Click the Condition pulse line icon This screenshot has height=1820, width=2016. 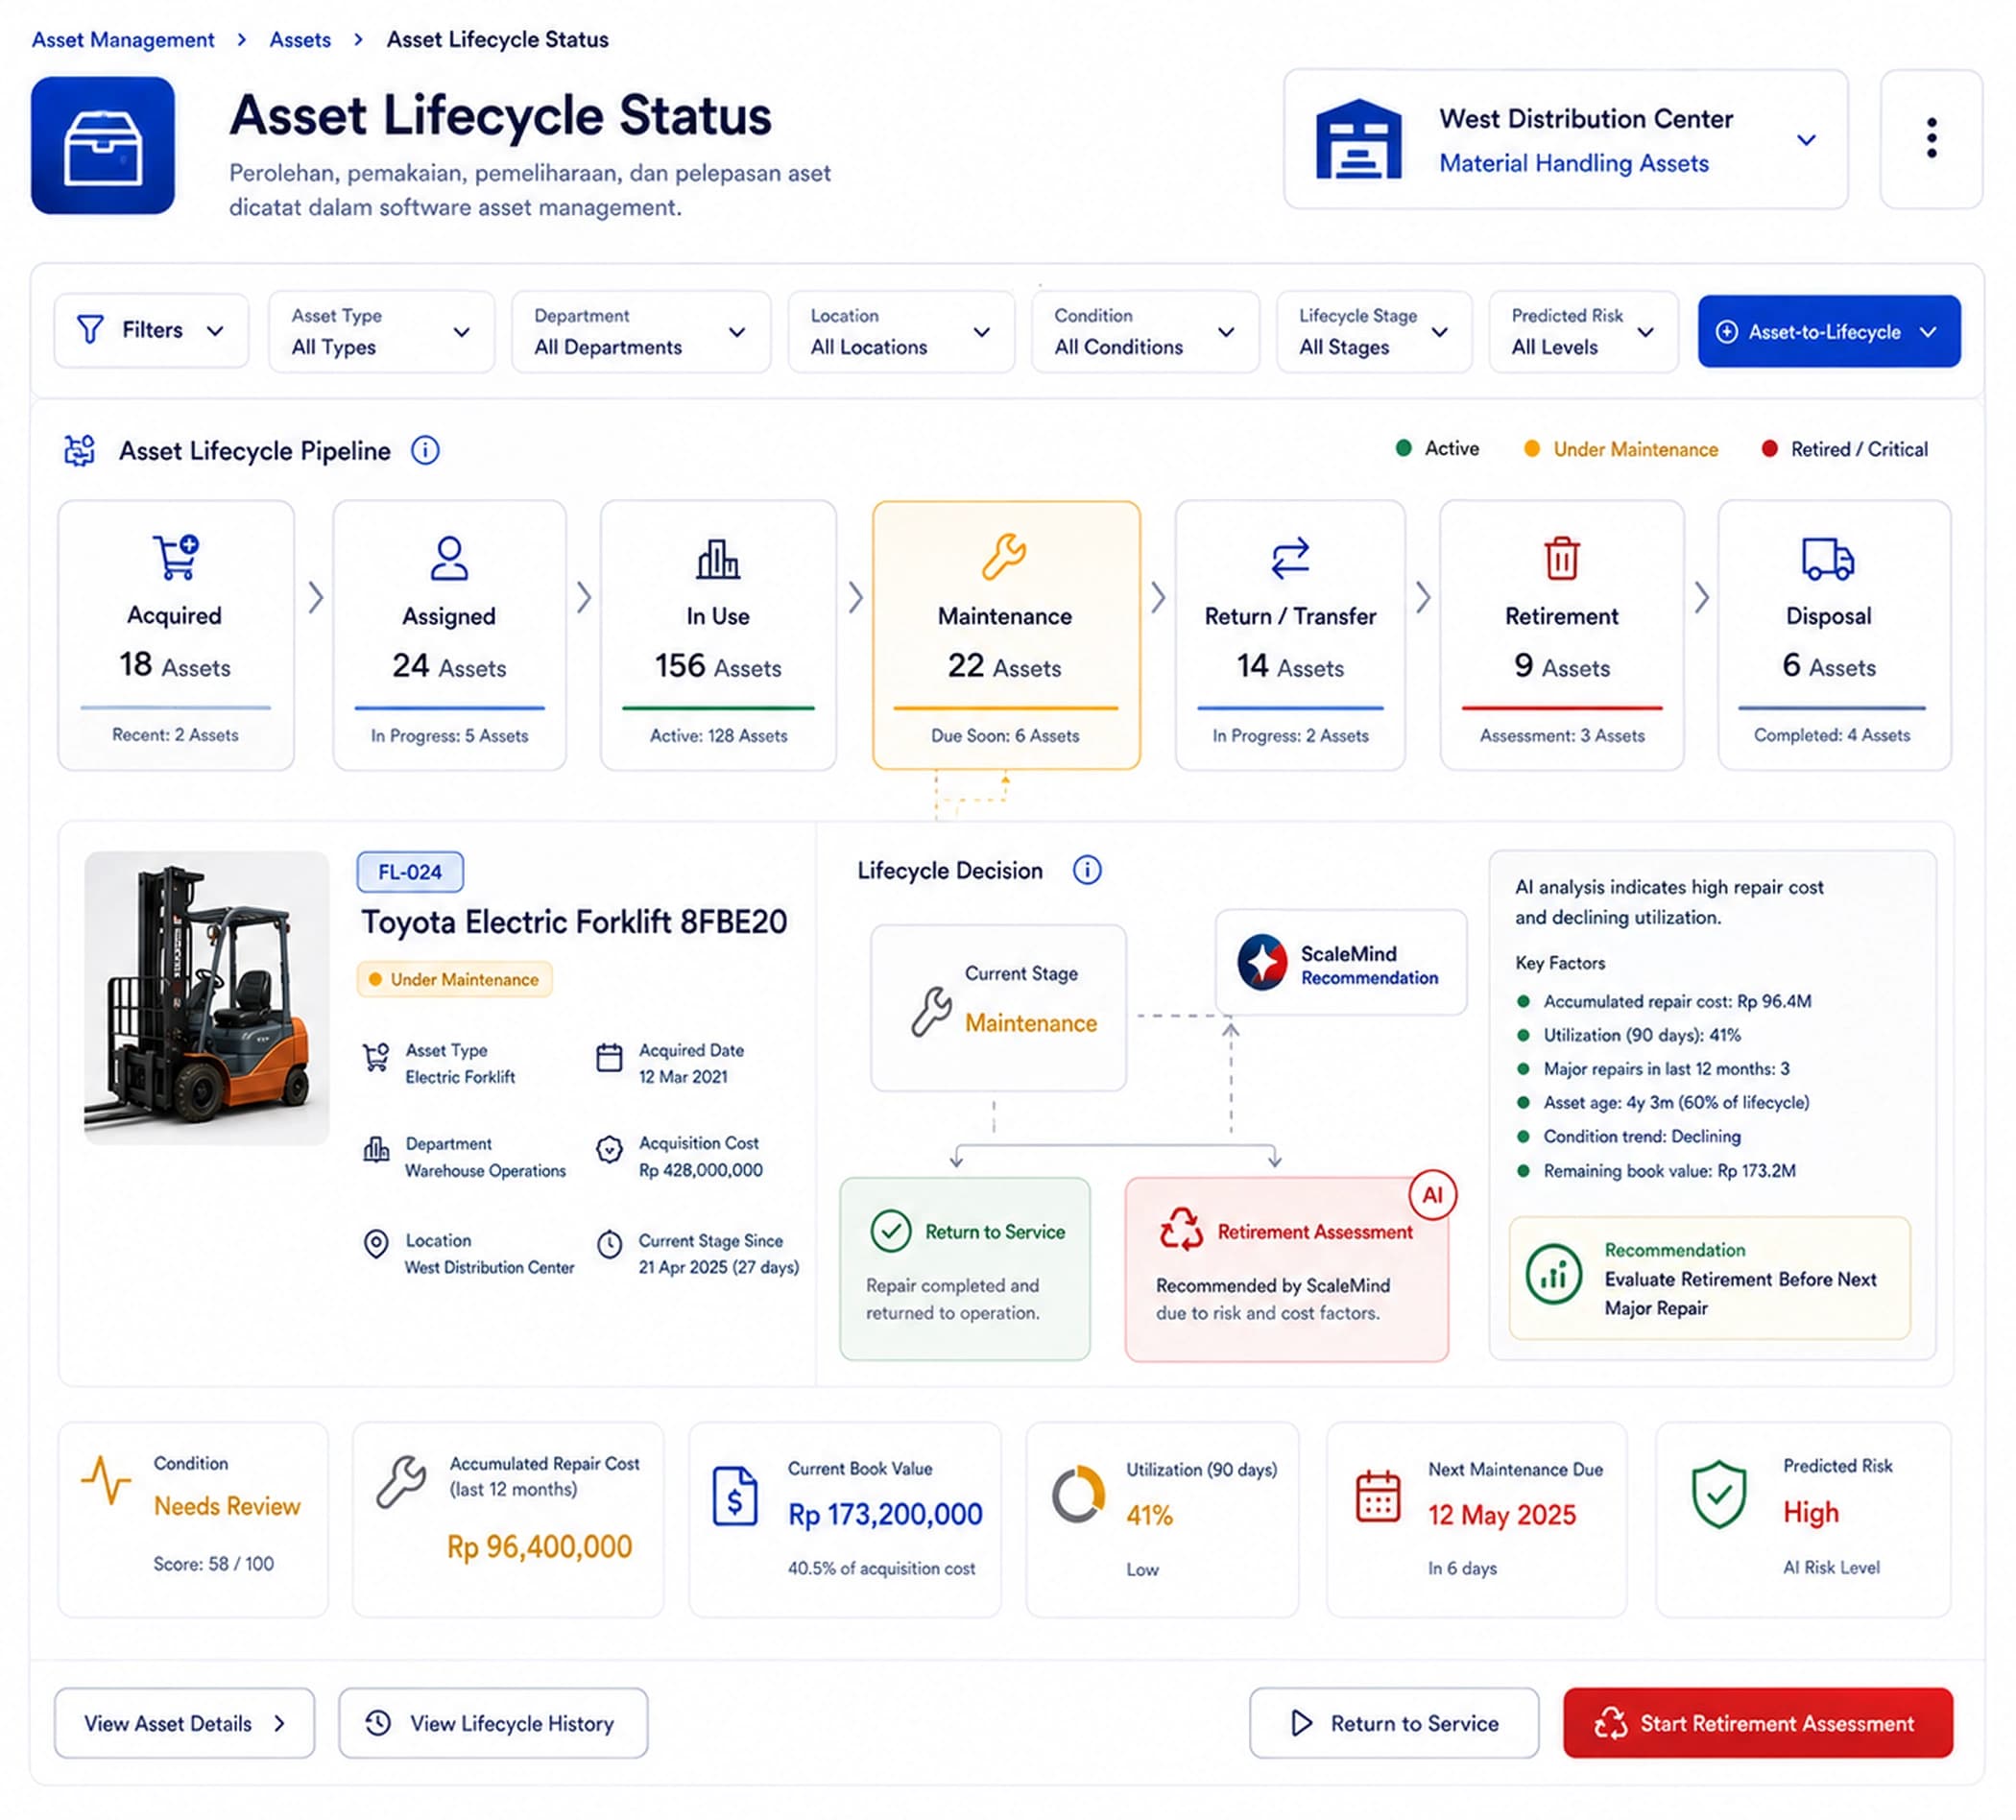[x=106, y=1480]
